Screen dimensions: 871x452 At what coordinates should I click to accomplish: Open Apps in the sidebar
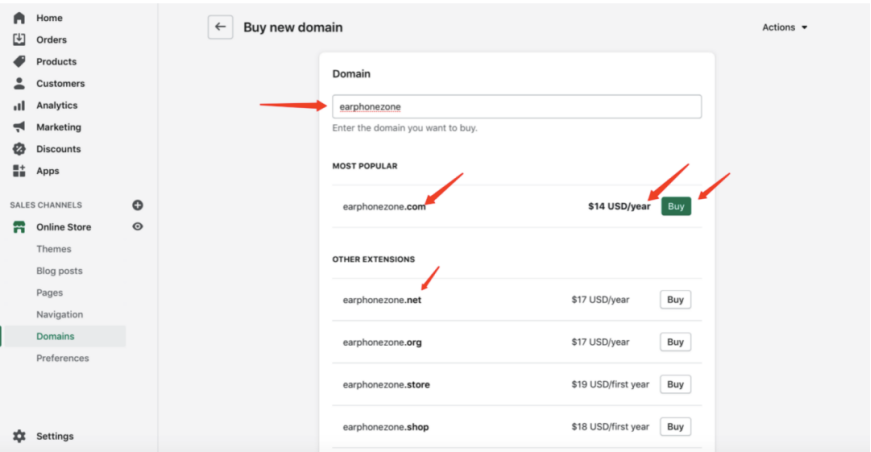click(x=48, y=171)
